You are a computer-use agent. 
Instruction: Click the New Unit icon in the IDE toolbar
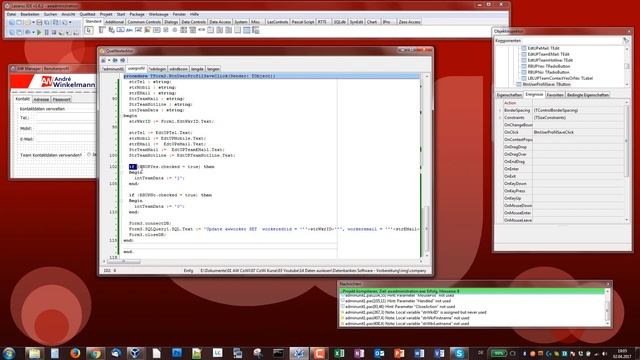11,22
